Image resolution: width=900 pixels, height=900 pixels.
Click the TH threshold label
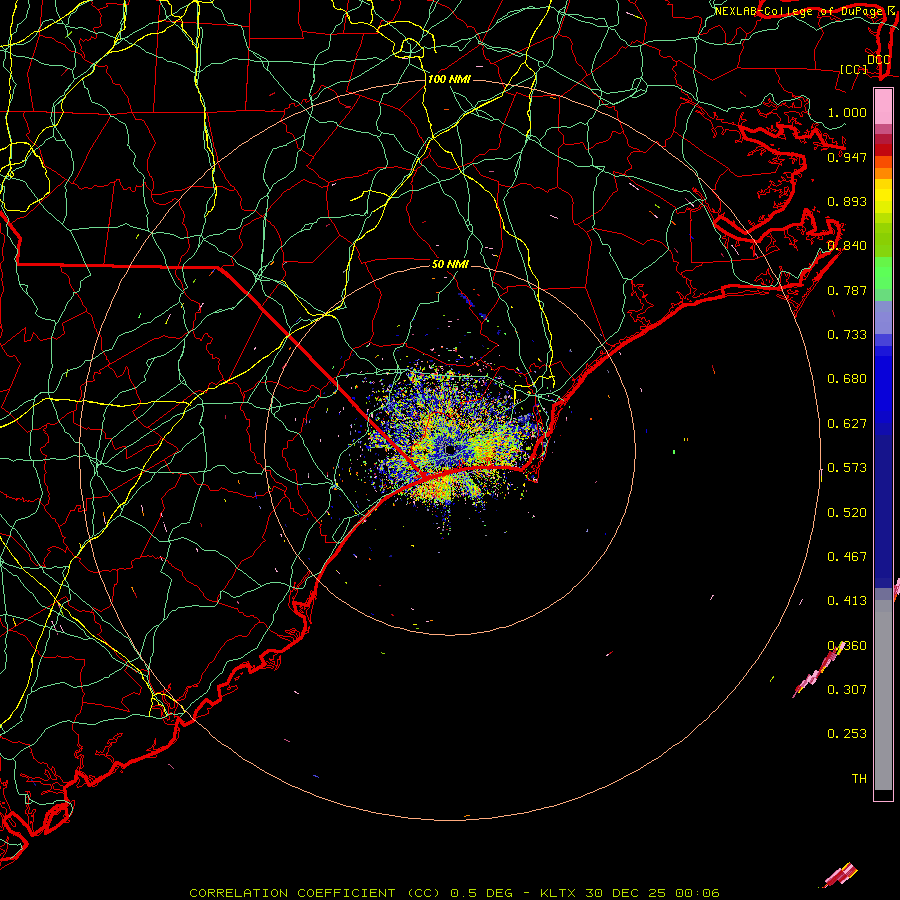[x=859, y=779]
